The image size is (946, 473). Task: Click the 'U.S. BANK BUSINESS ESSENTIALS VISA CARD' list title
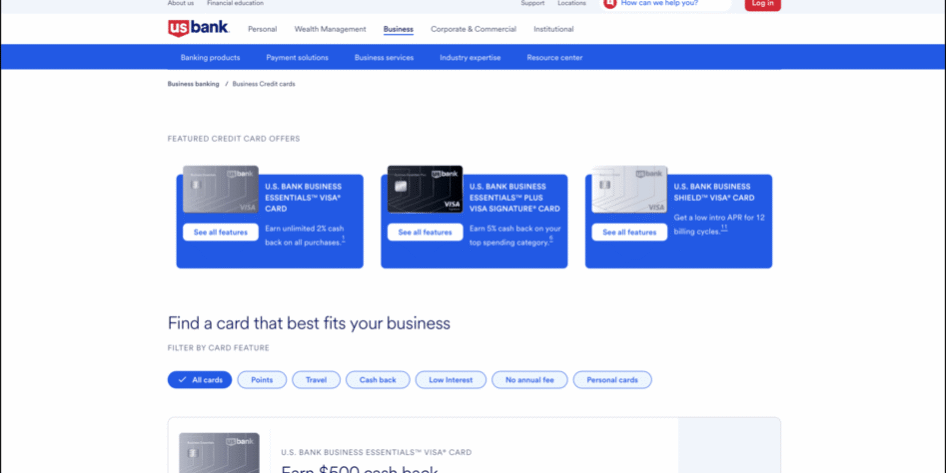click(x=376, y=452)
